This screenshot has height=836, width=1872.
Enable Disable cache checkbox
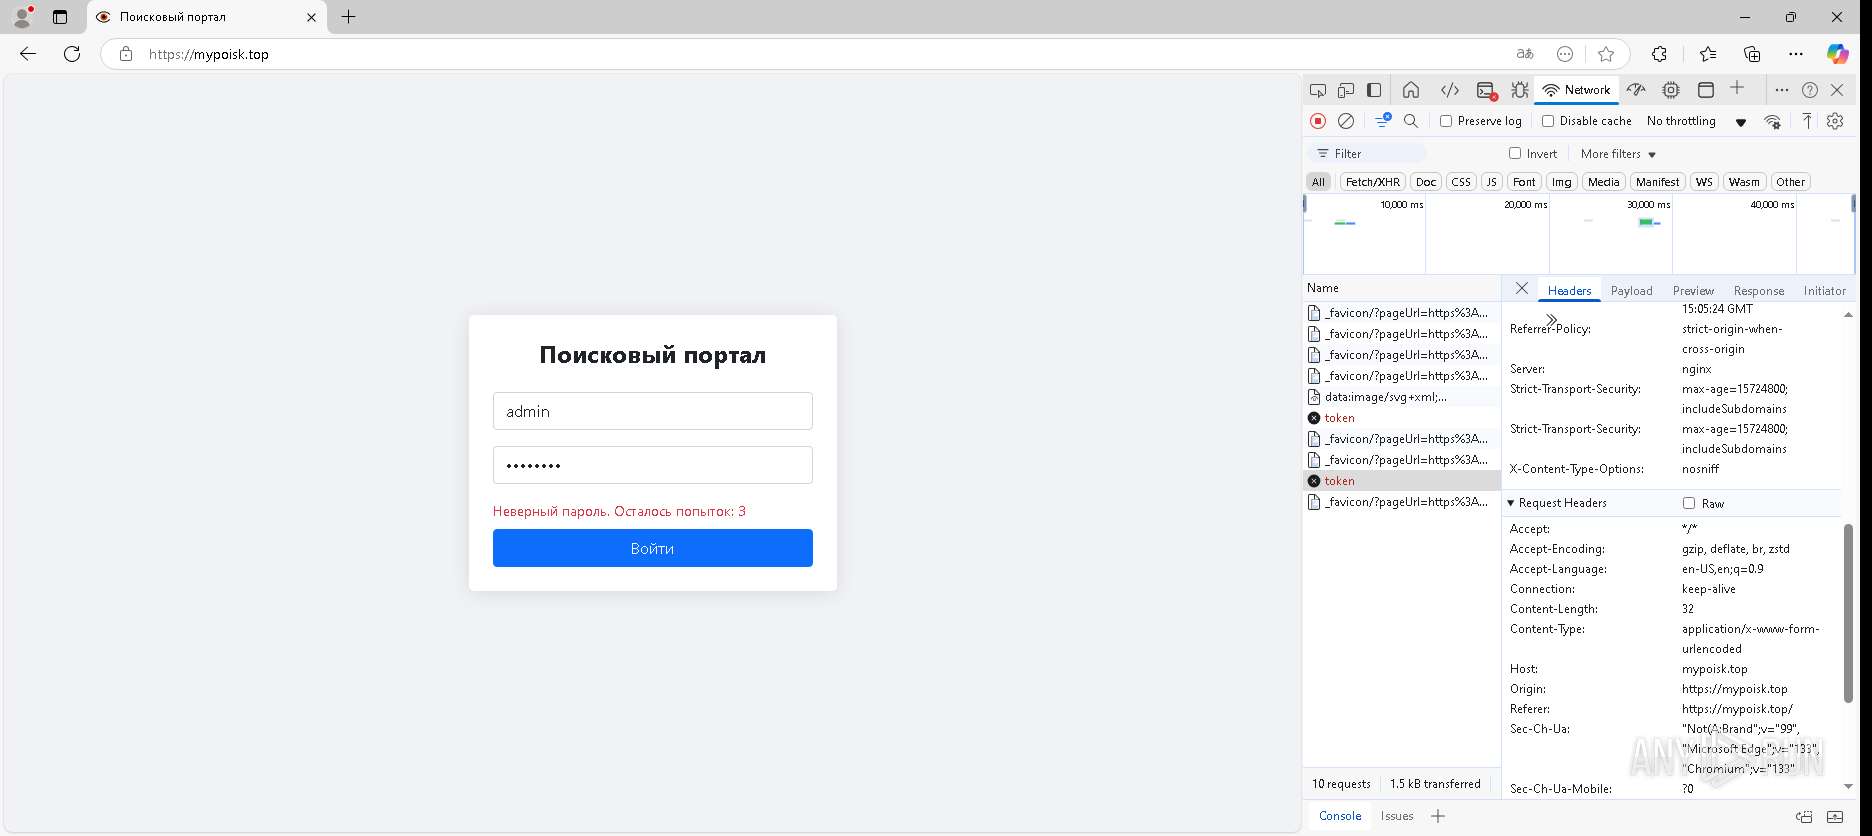(x=1548, y=121)
